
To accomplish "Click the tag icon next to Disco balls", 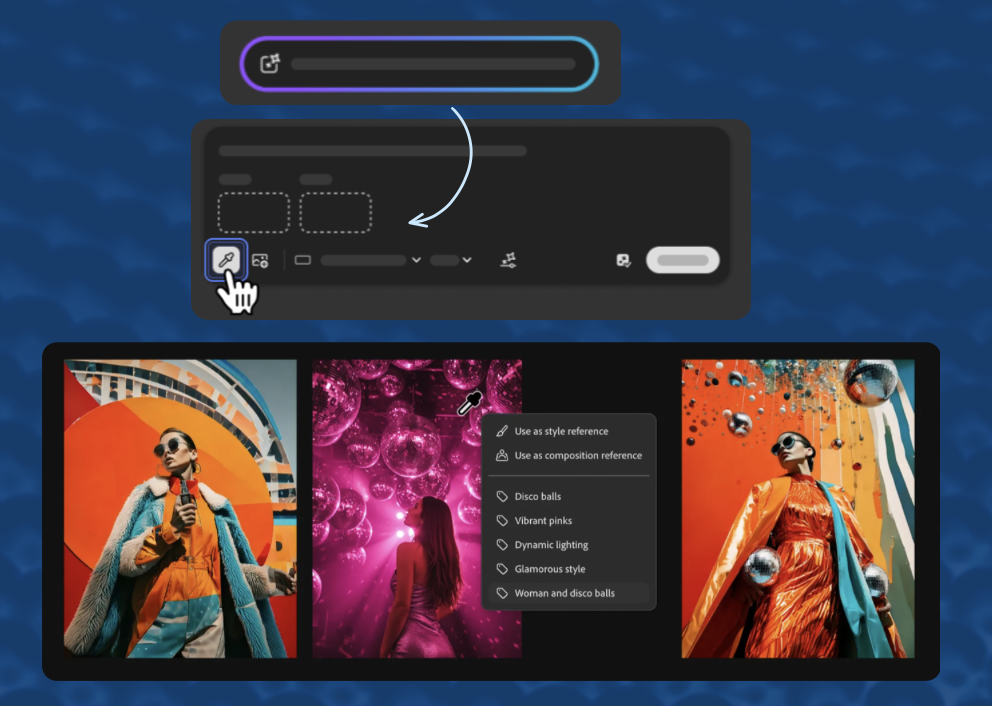I will pyautogui.click(x=502, y=497).
